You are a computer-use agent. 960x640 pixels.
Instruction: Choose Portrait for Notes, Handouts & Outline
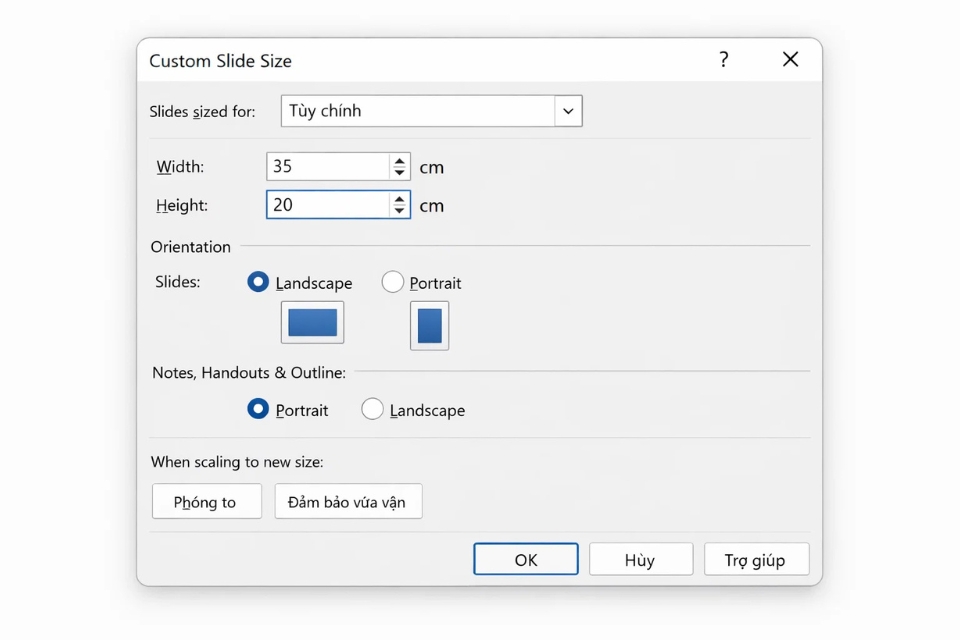[x=258, y=410]
